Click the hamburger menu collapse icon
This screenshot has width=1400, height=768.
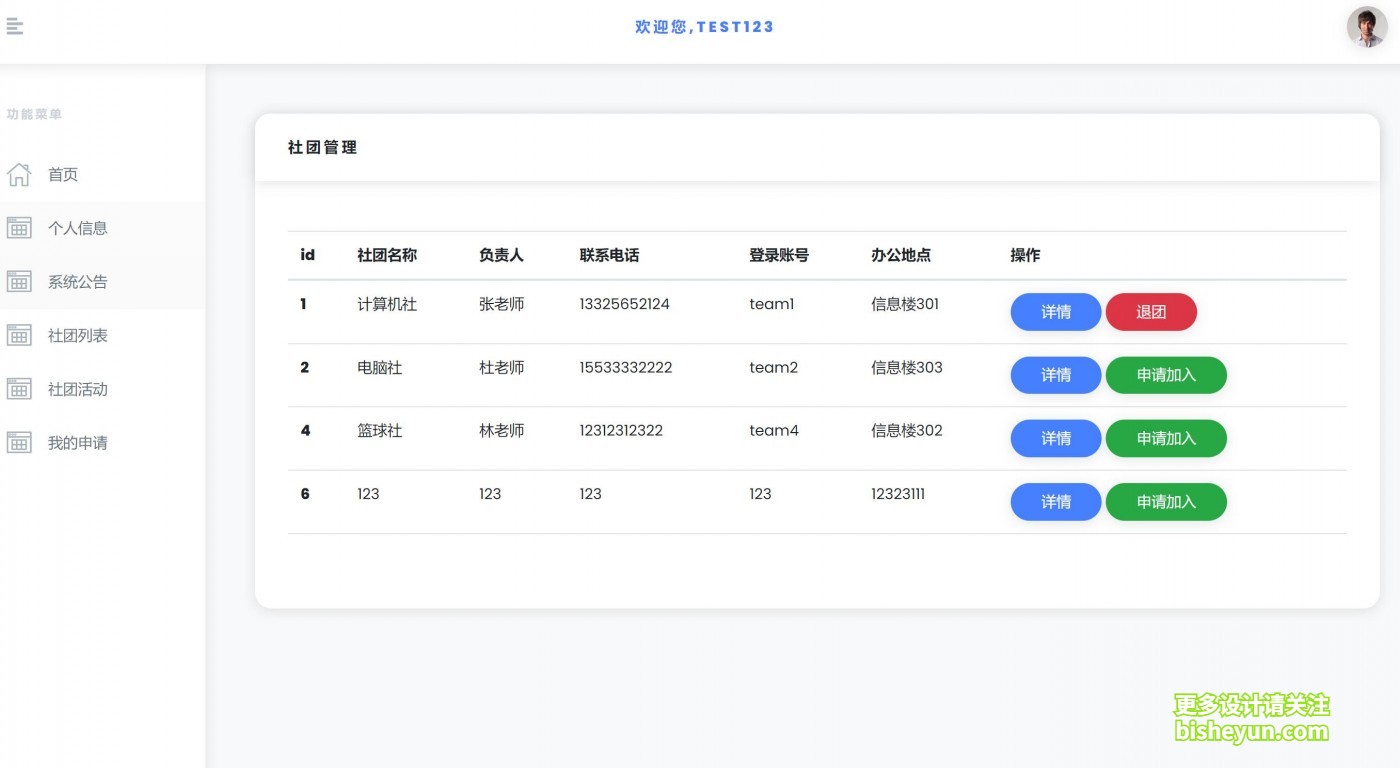pyautogui.click(x=14, y=27)
